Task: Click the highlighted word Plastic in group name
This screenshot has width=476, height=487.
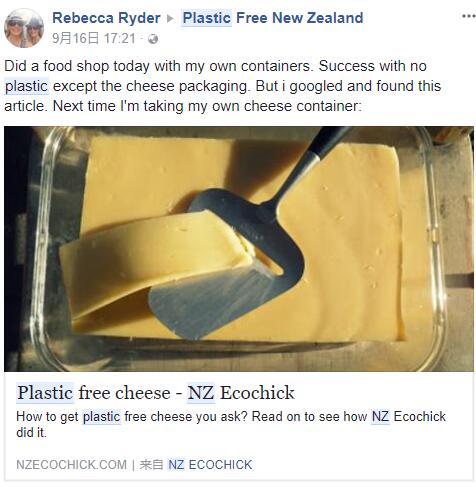Action: point(207,18)
